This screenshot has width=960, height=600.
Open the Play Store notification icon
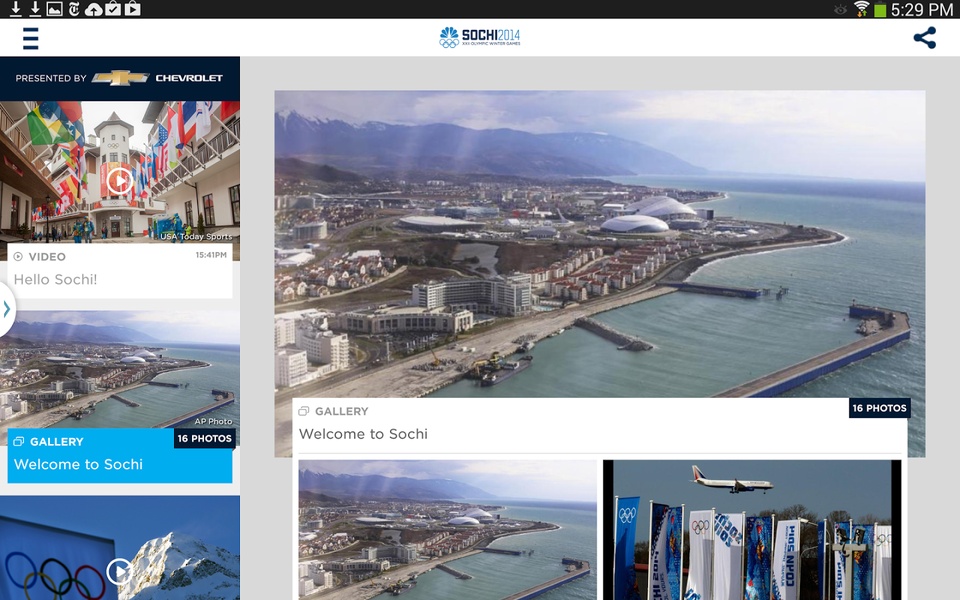pos(133,9)
